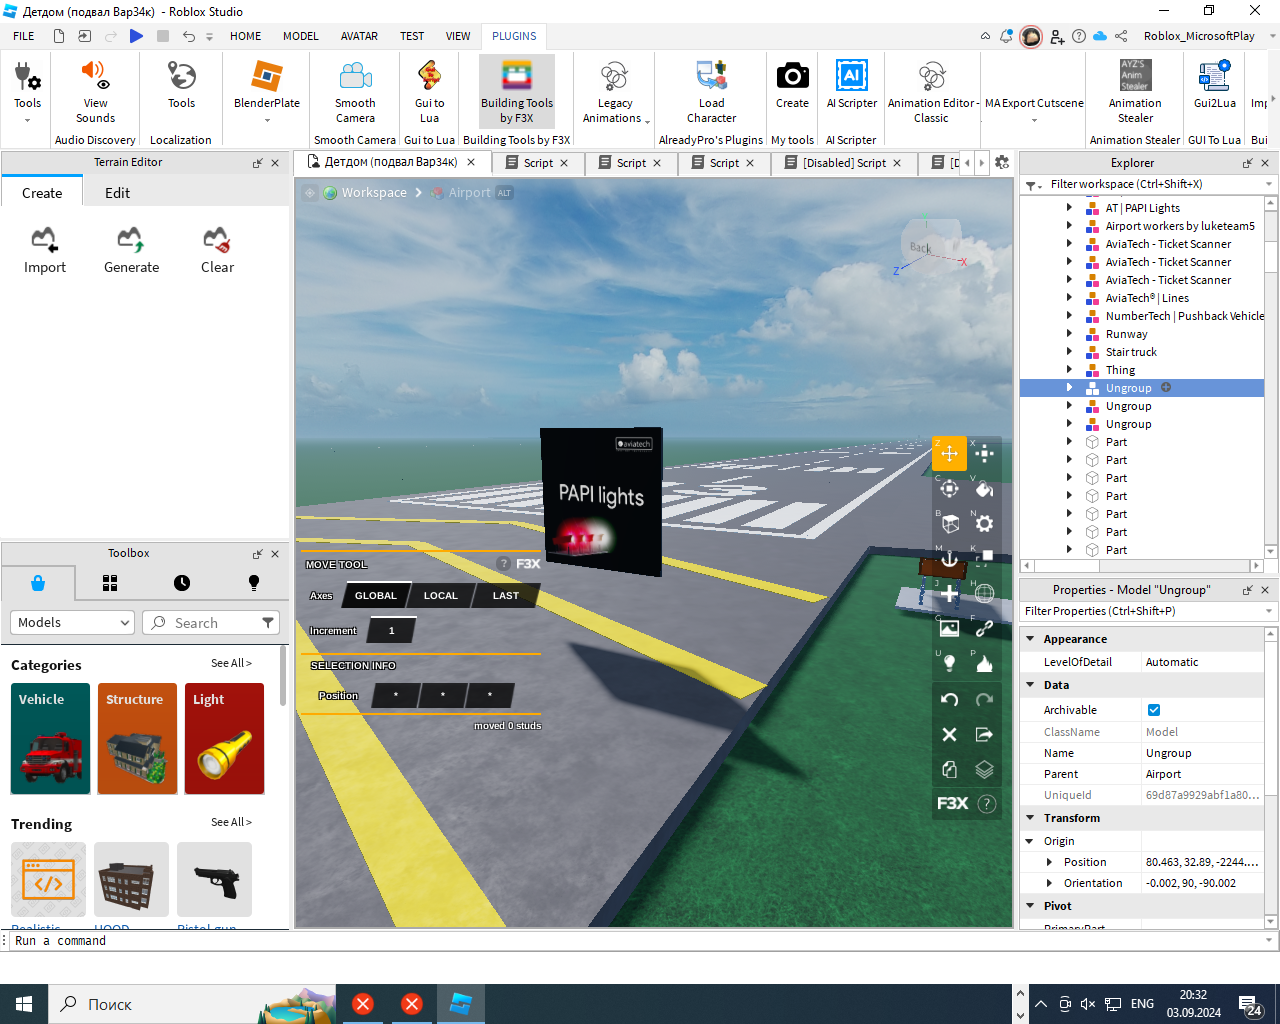Screen dimensions: 1280x1024
Task: Click the F3X clone icon
Action: [x=949, y=769]
